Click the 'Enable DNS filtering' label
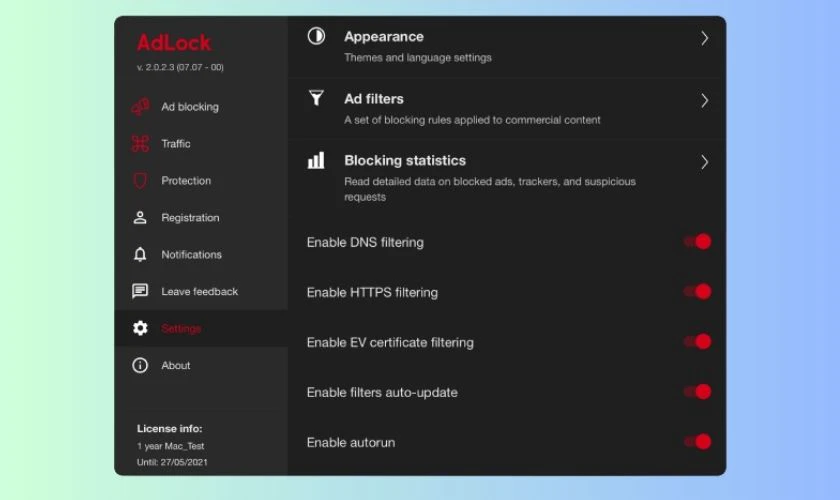840x500 pixels. [x=365, y=242]
